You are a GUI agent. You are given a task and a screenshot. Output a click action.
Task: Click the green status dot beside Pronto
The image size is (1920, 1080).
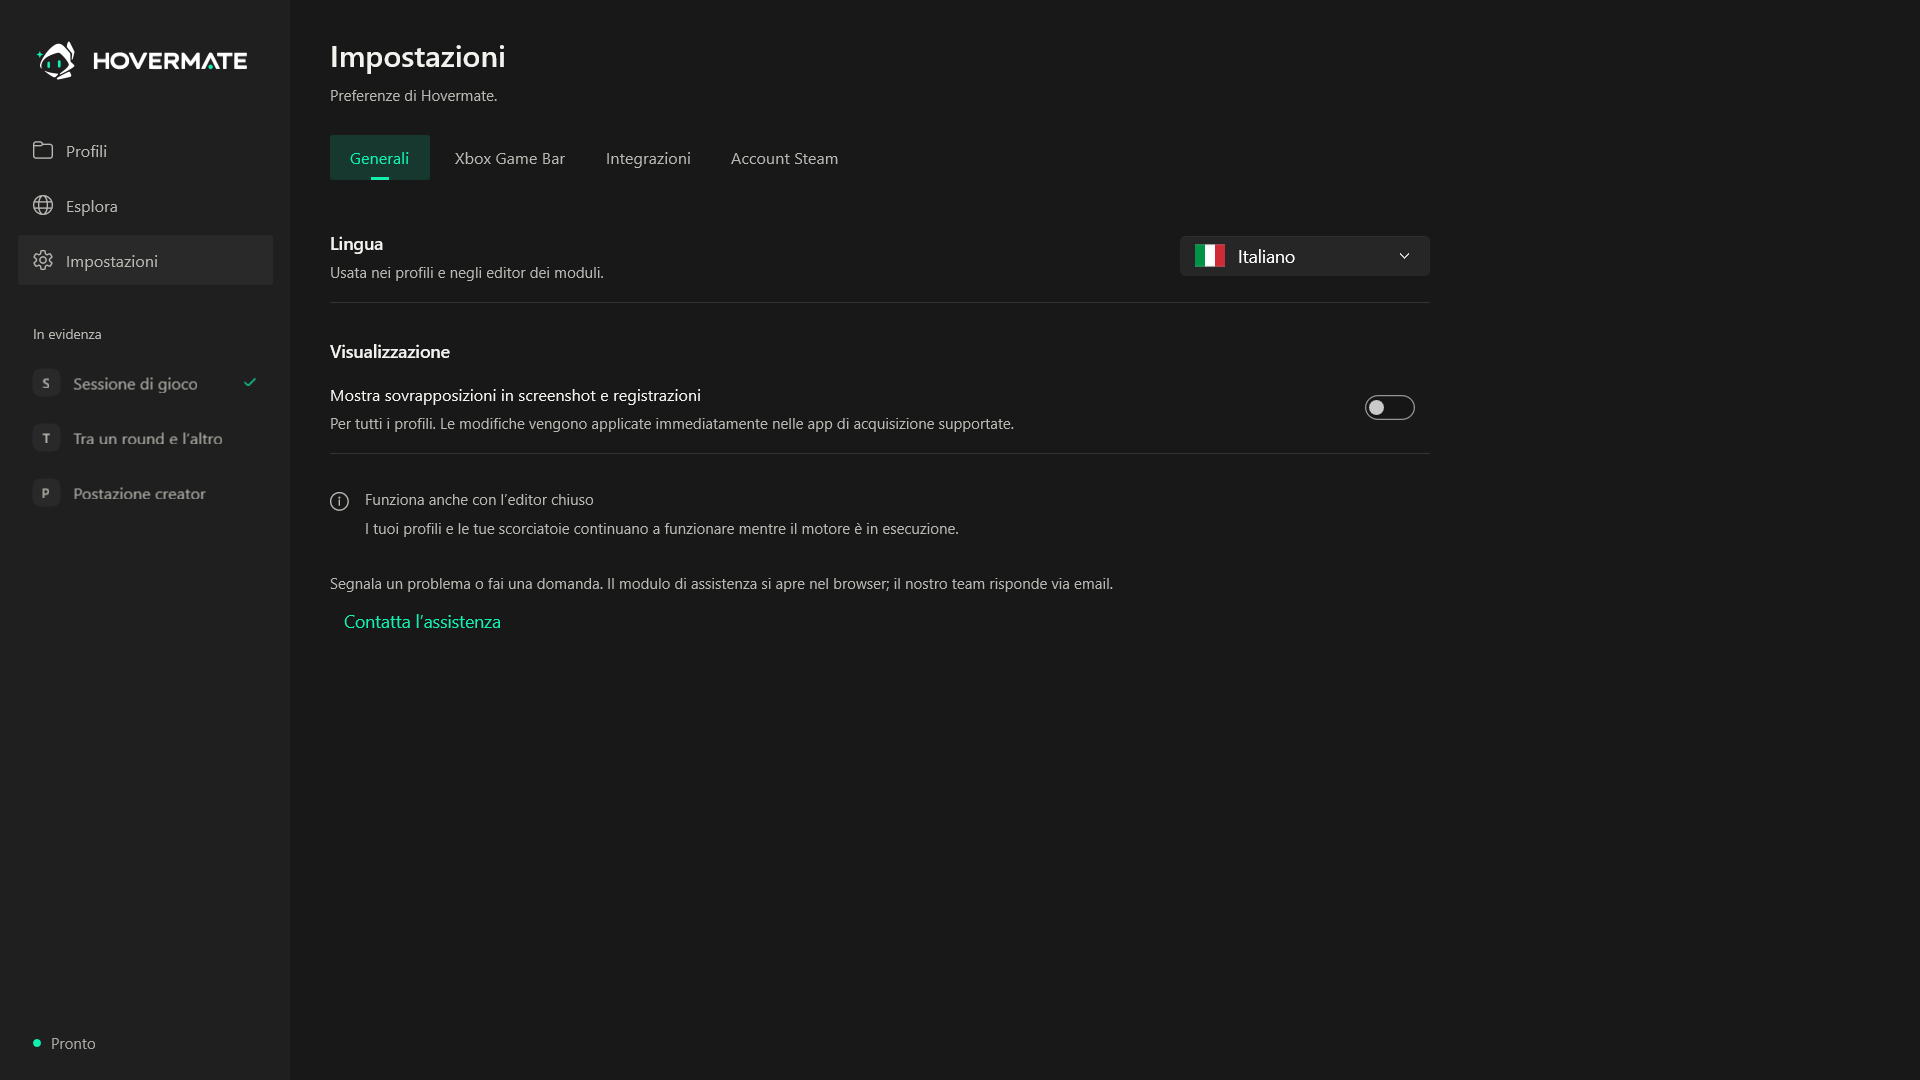pos(37,1043)
